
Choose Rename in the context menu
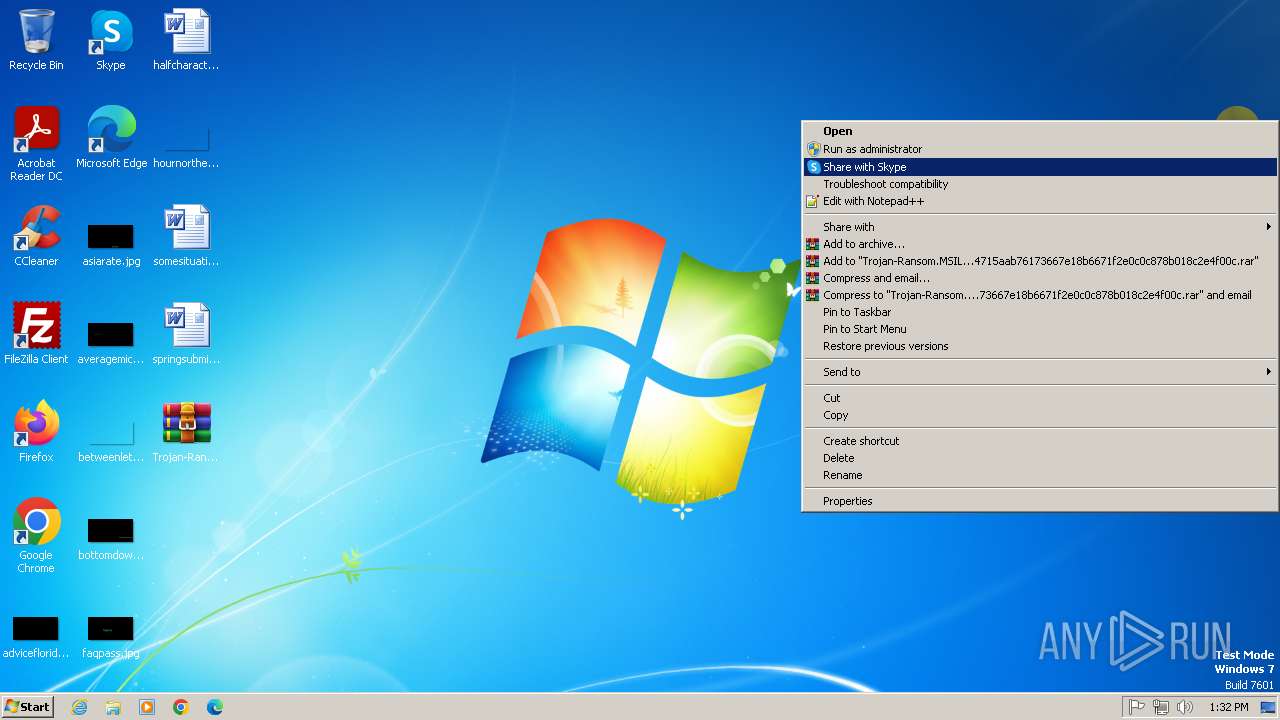pos(1040,475)
